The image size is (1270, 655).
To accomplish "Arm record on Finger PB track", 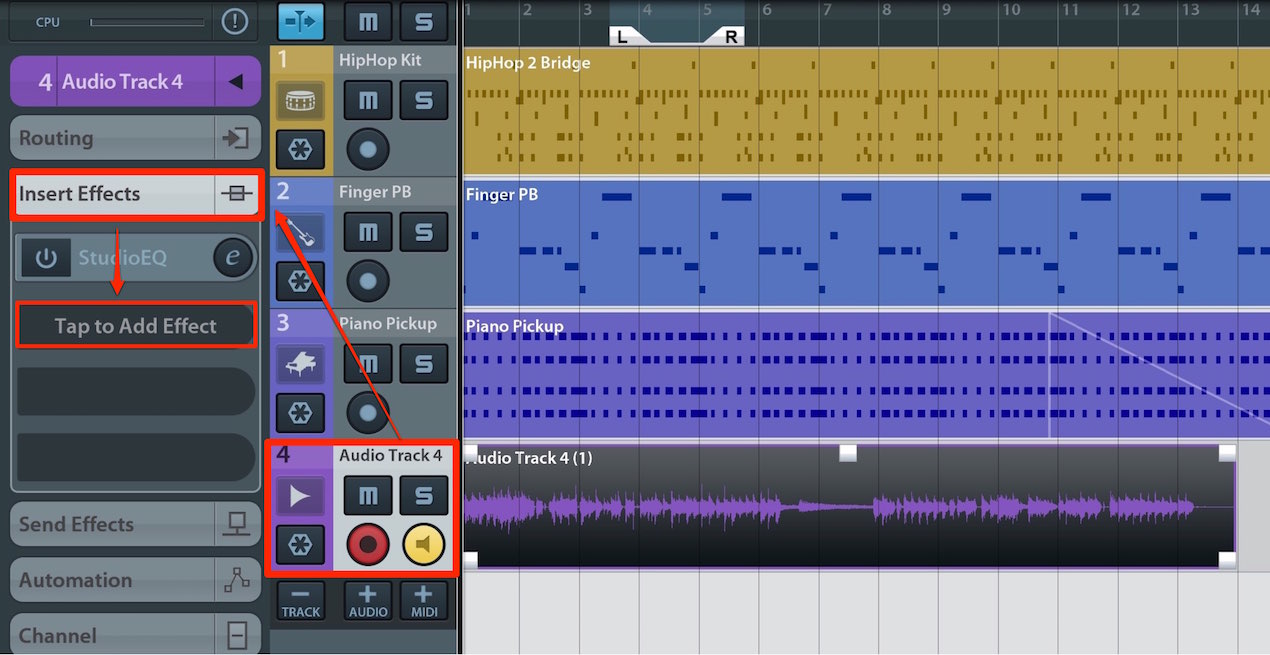I will point(368,281).
